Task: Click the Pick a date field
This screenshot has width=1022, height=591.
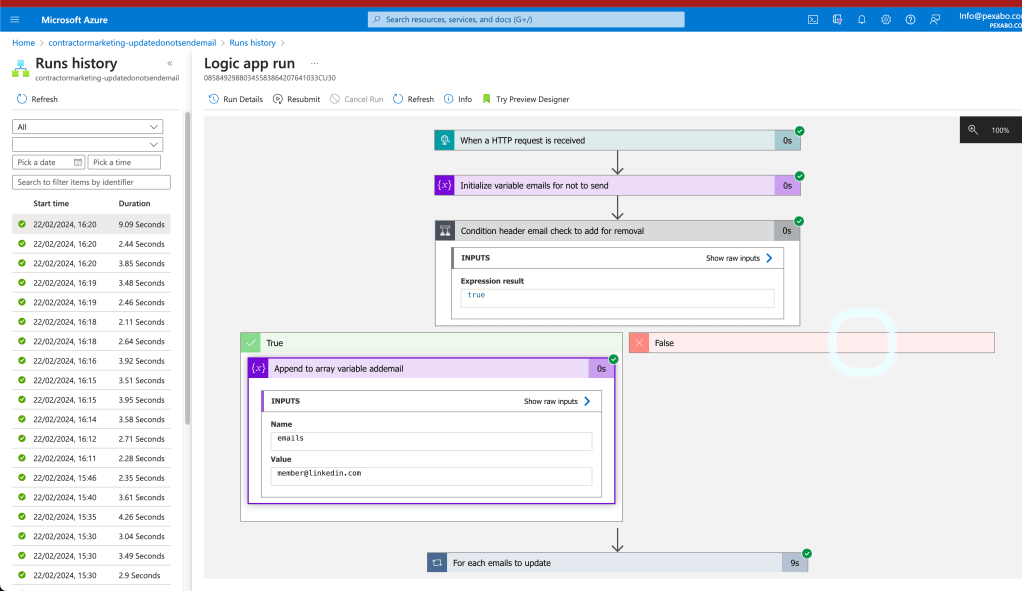Action: coord(48,162)
